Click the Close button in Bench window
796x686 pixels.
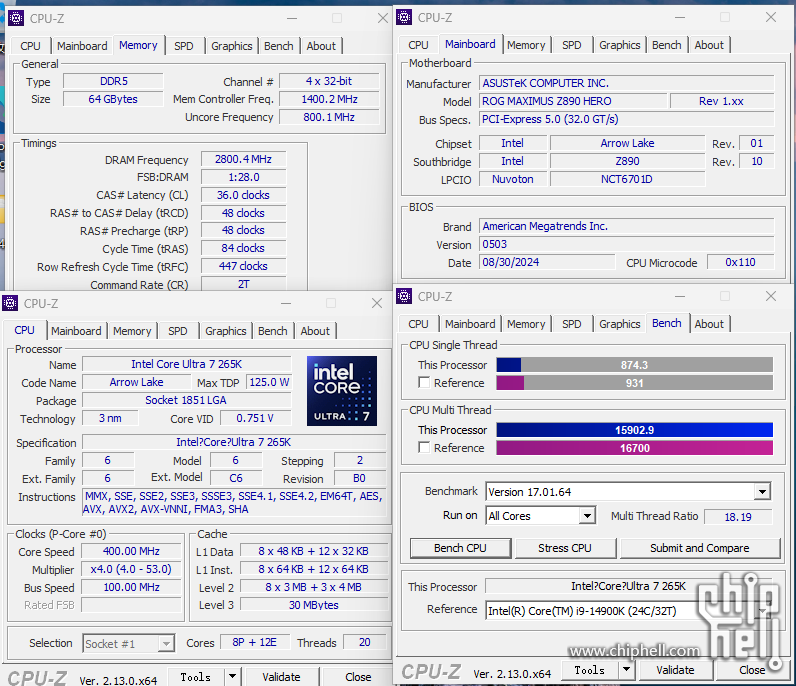coord(752,670)
